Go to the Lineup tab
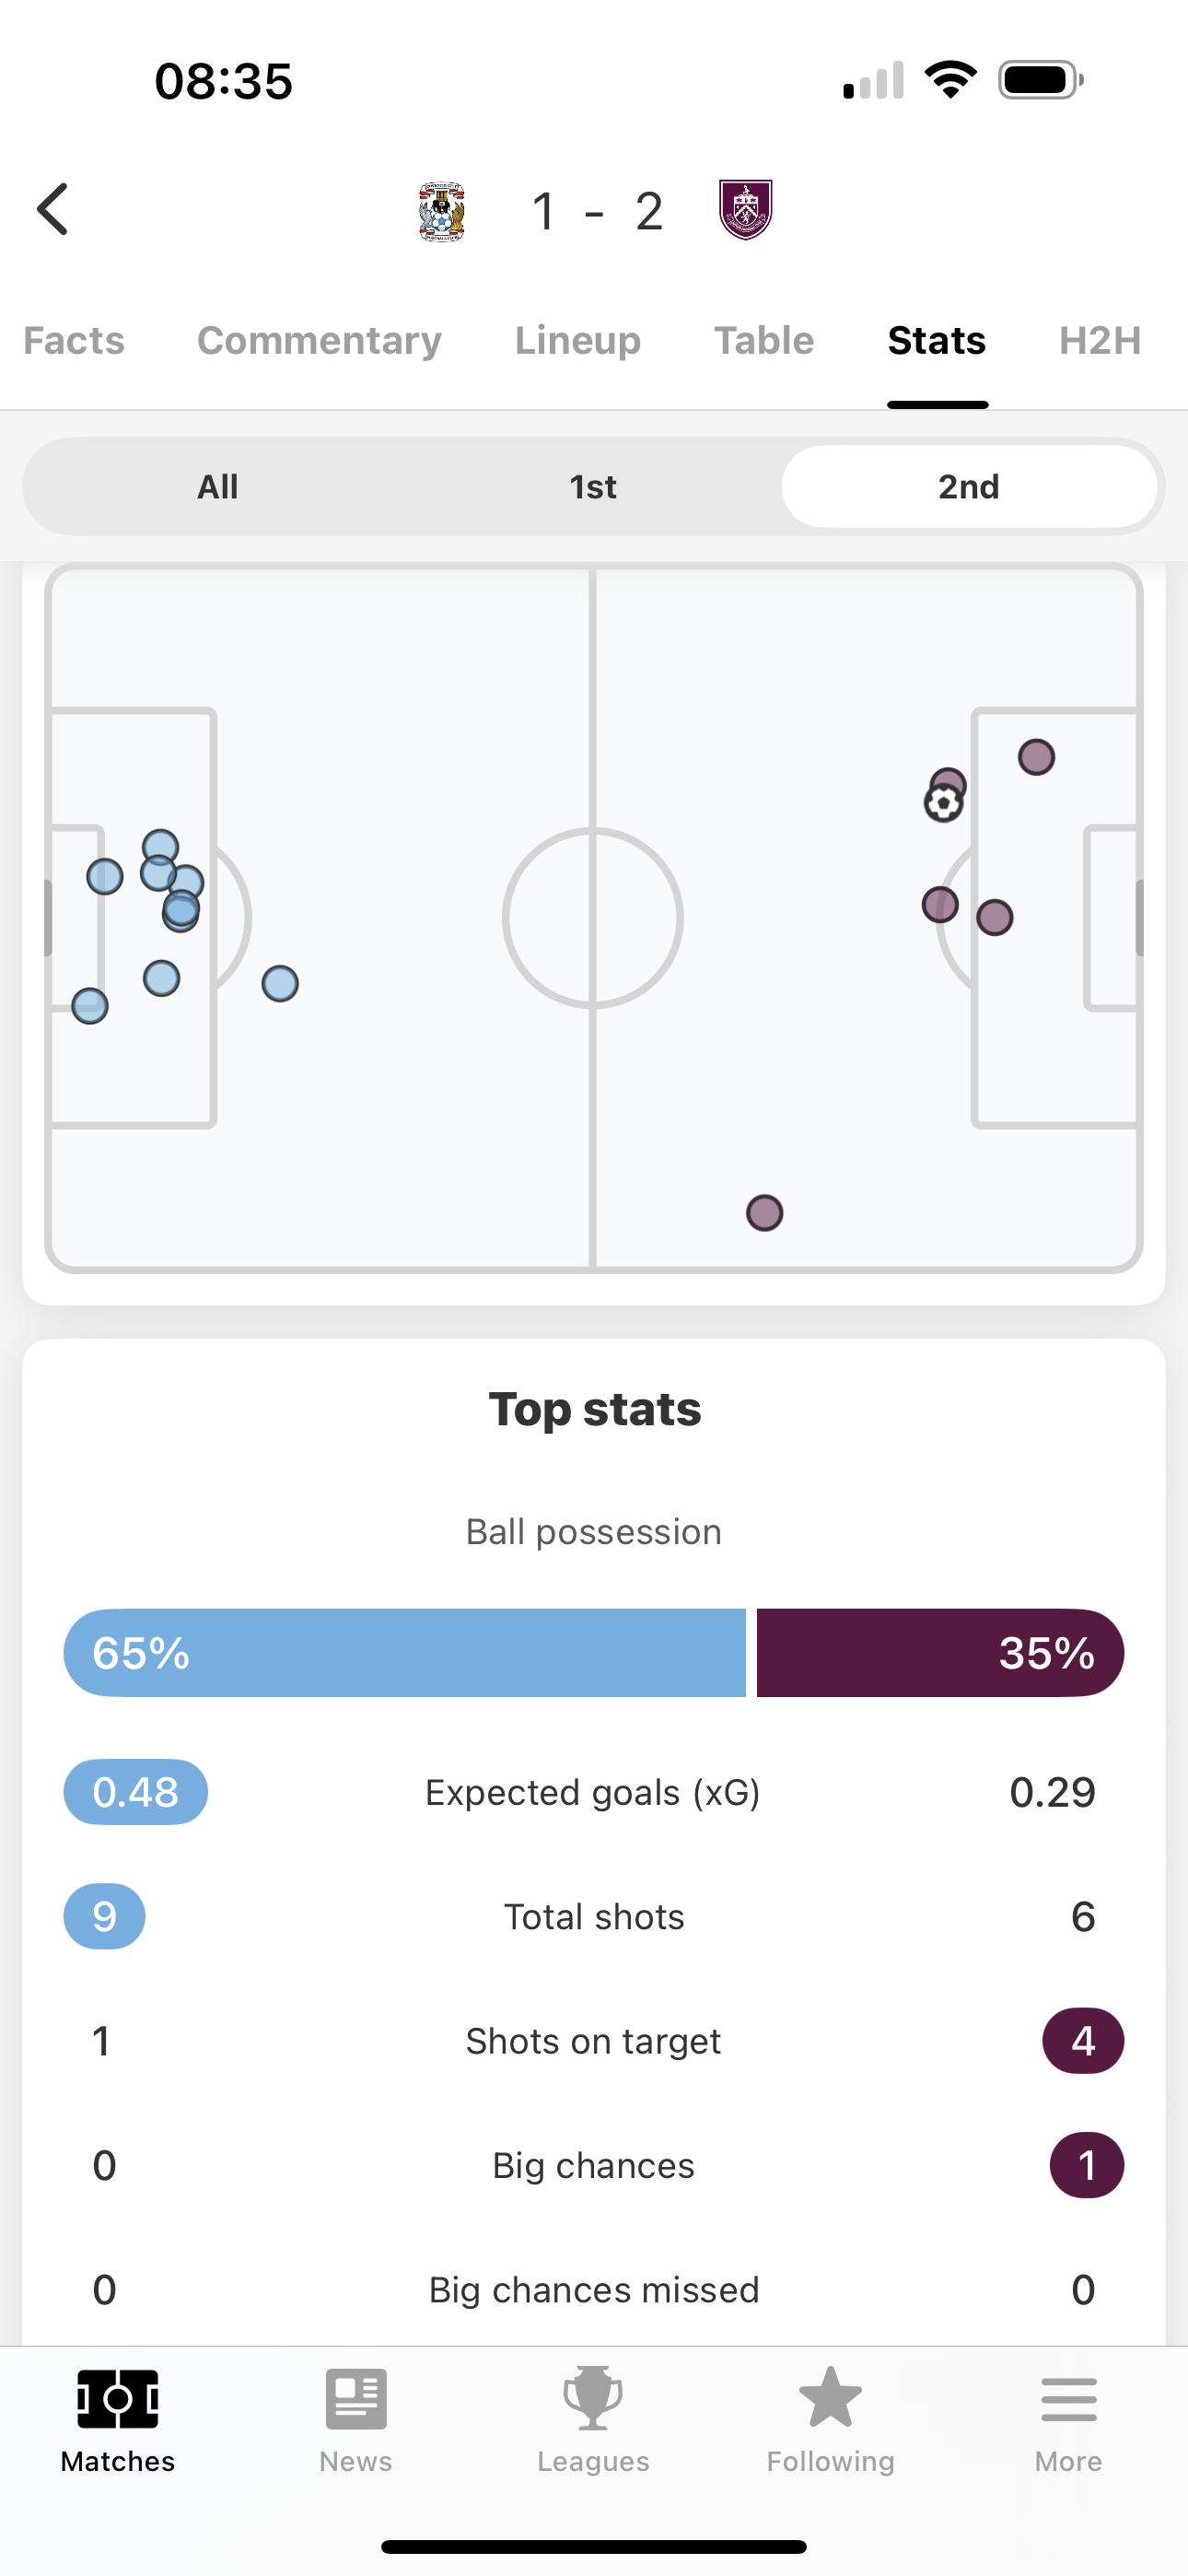This screenshot has width=1188, height=2576. [x=578, y=341]
